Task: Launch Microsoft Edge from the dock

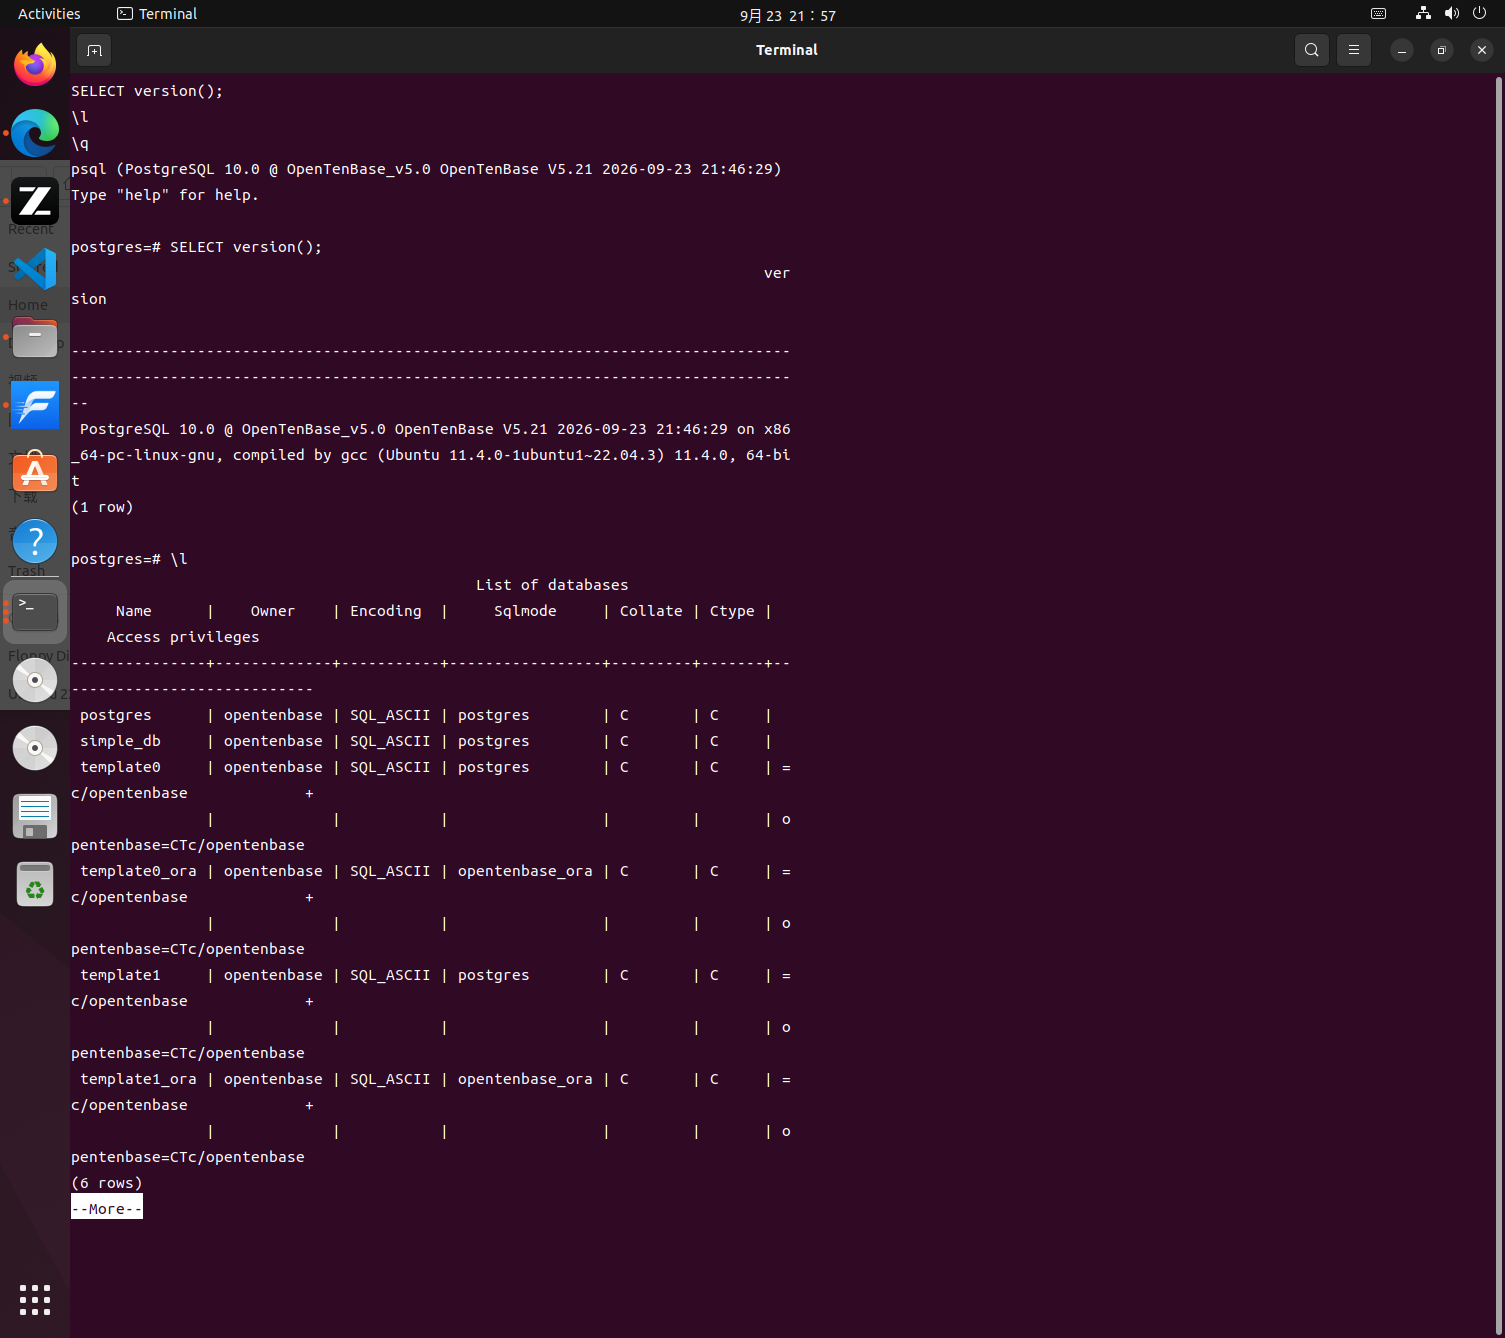Action: [x=35, y=133]
